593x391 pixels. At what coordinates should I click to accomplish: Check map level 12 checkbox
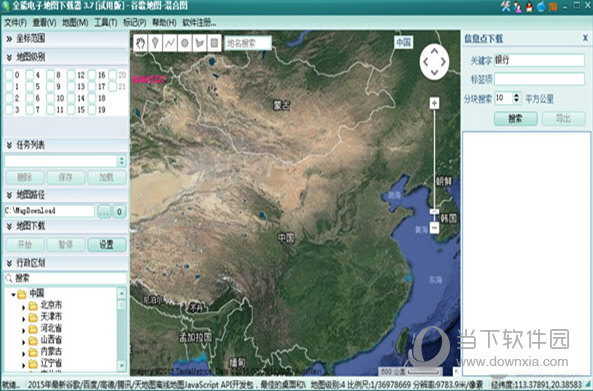click(x=71, y=75)
